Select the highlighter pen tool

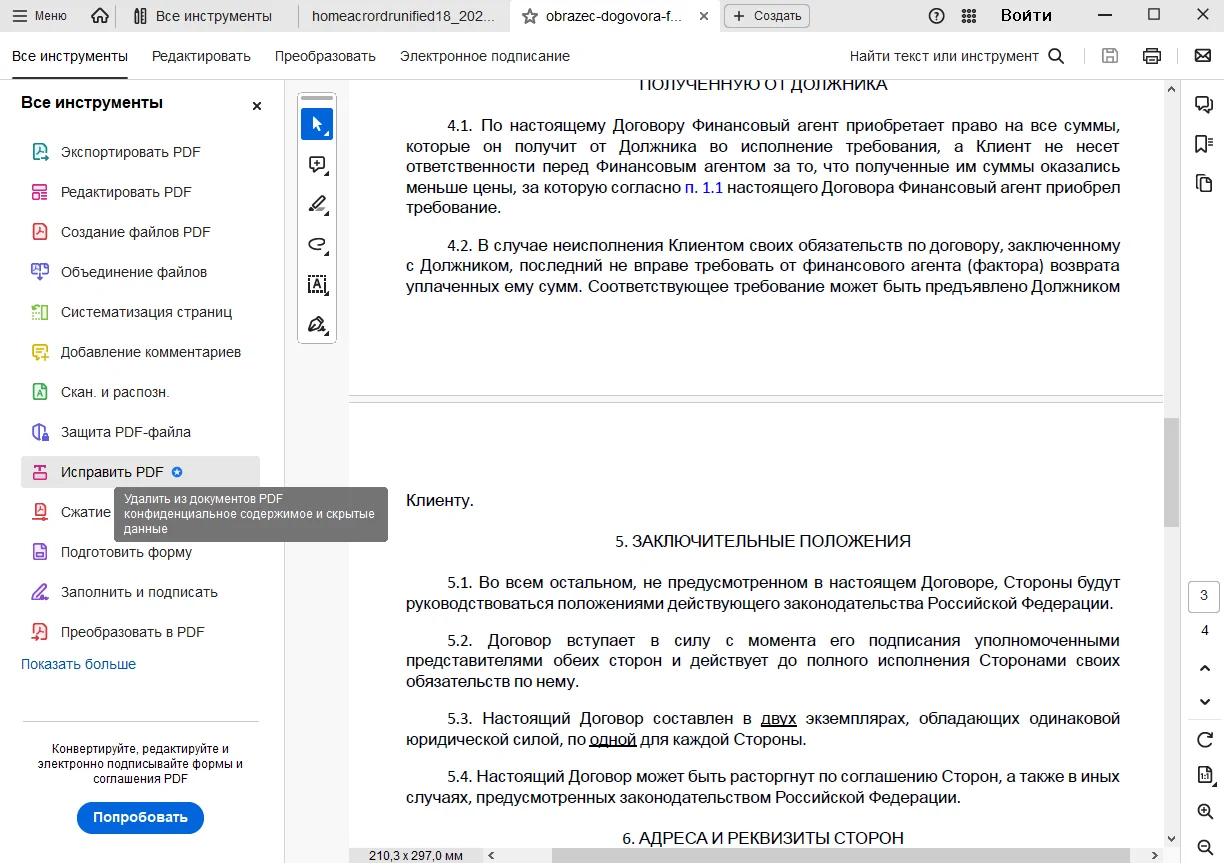[317, 205]
